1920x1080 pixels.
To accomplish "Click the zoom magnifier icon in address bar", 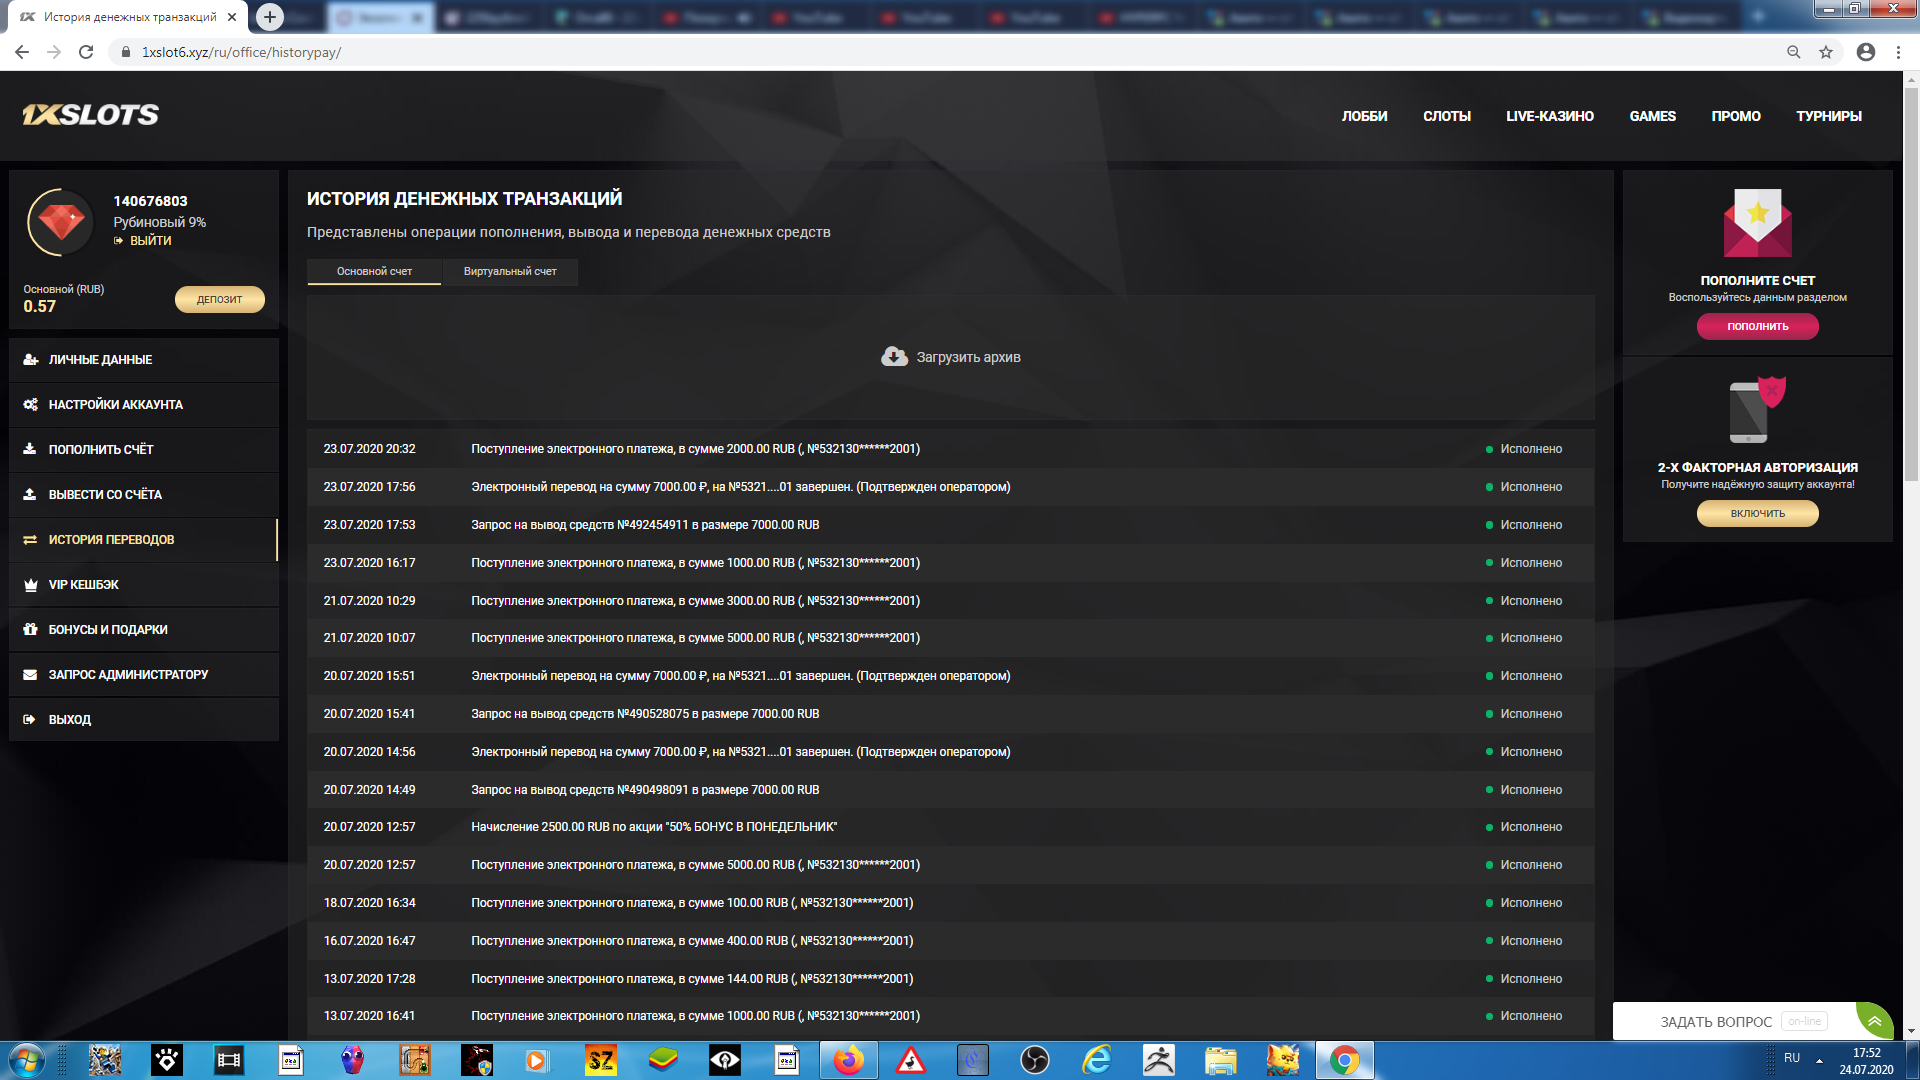I will click(x=1794, y=52).
